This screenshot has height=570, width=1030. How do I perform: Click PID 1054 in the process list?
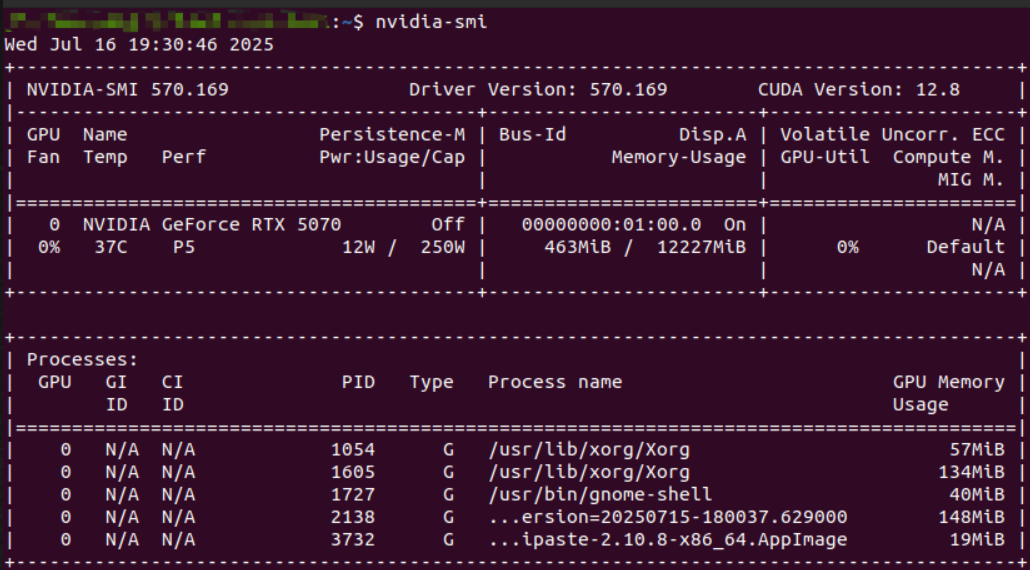(x=352, y=450)
